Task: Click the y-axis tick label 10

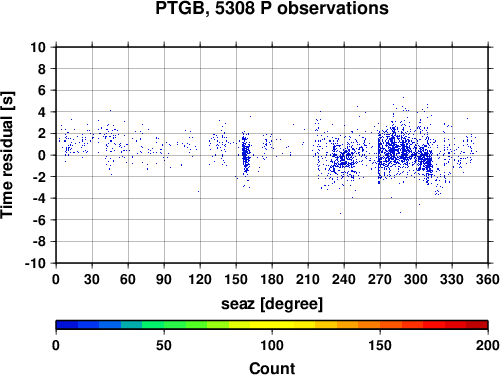Action: [x=38, y=47]
